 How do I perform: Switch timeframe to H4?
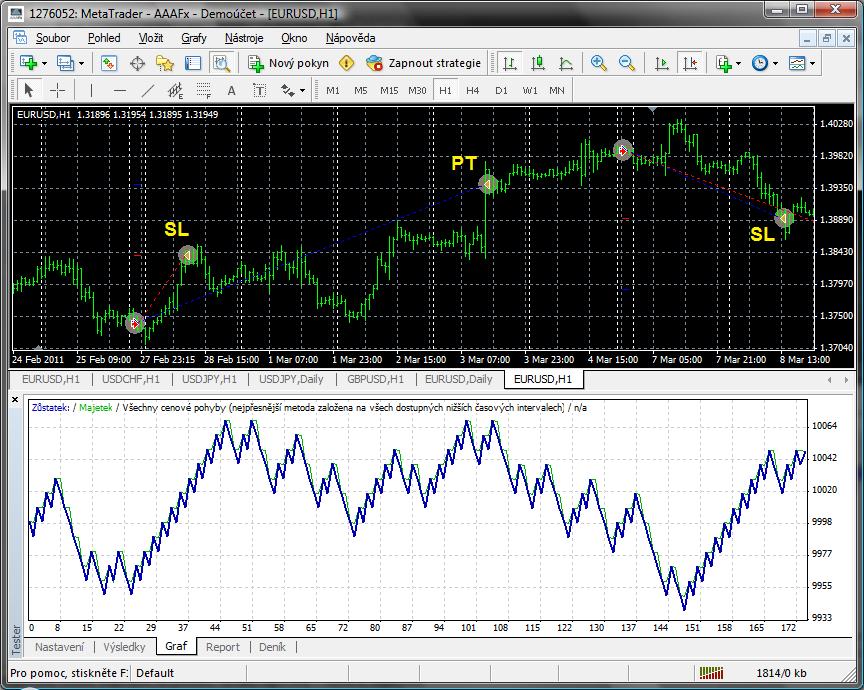pyautogui.click(x=473, y=90)
